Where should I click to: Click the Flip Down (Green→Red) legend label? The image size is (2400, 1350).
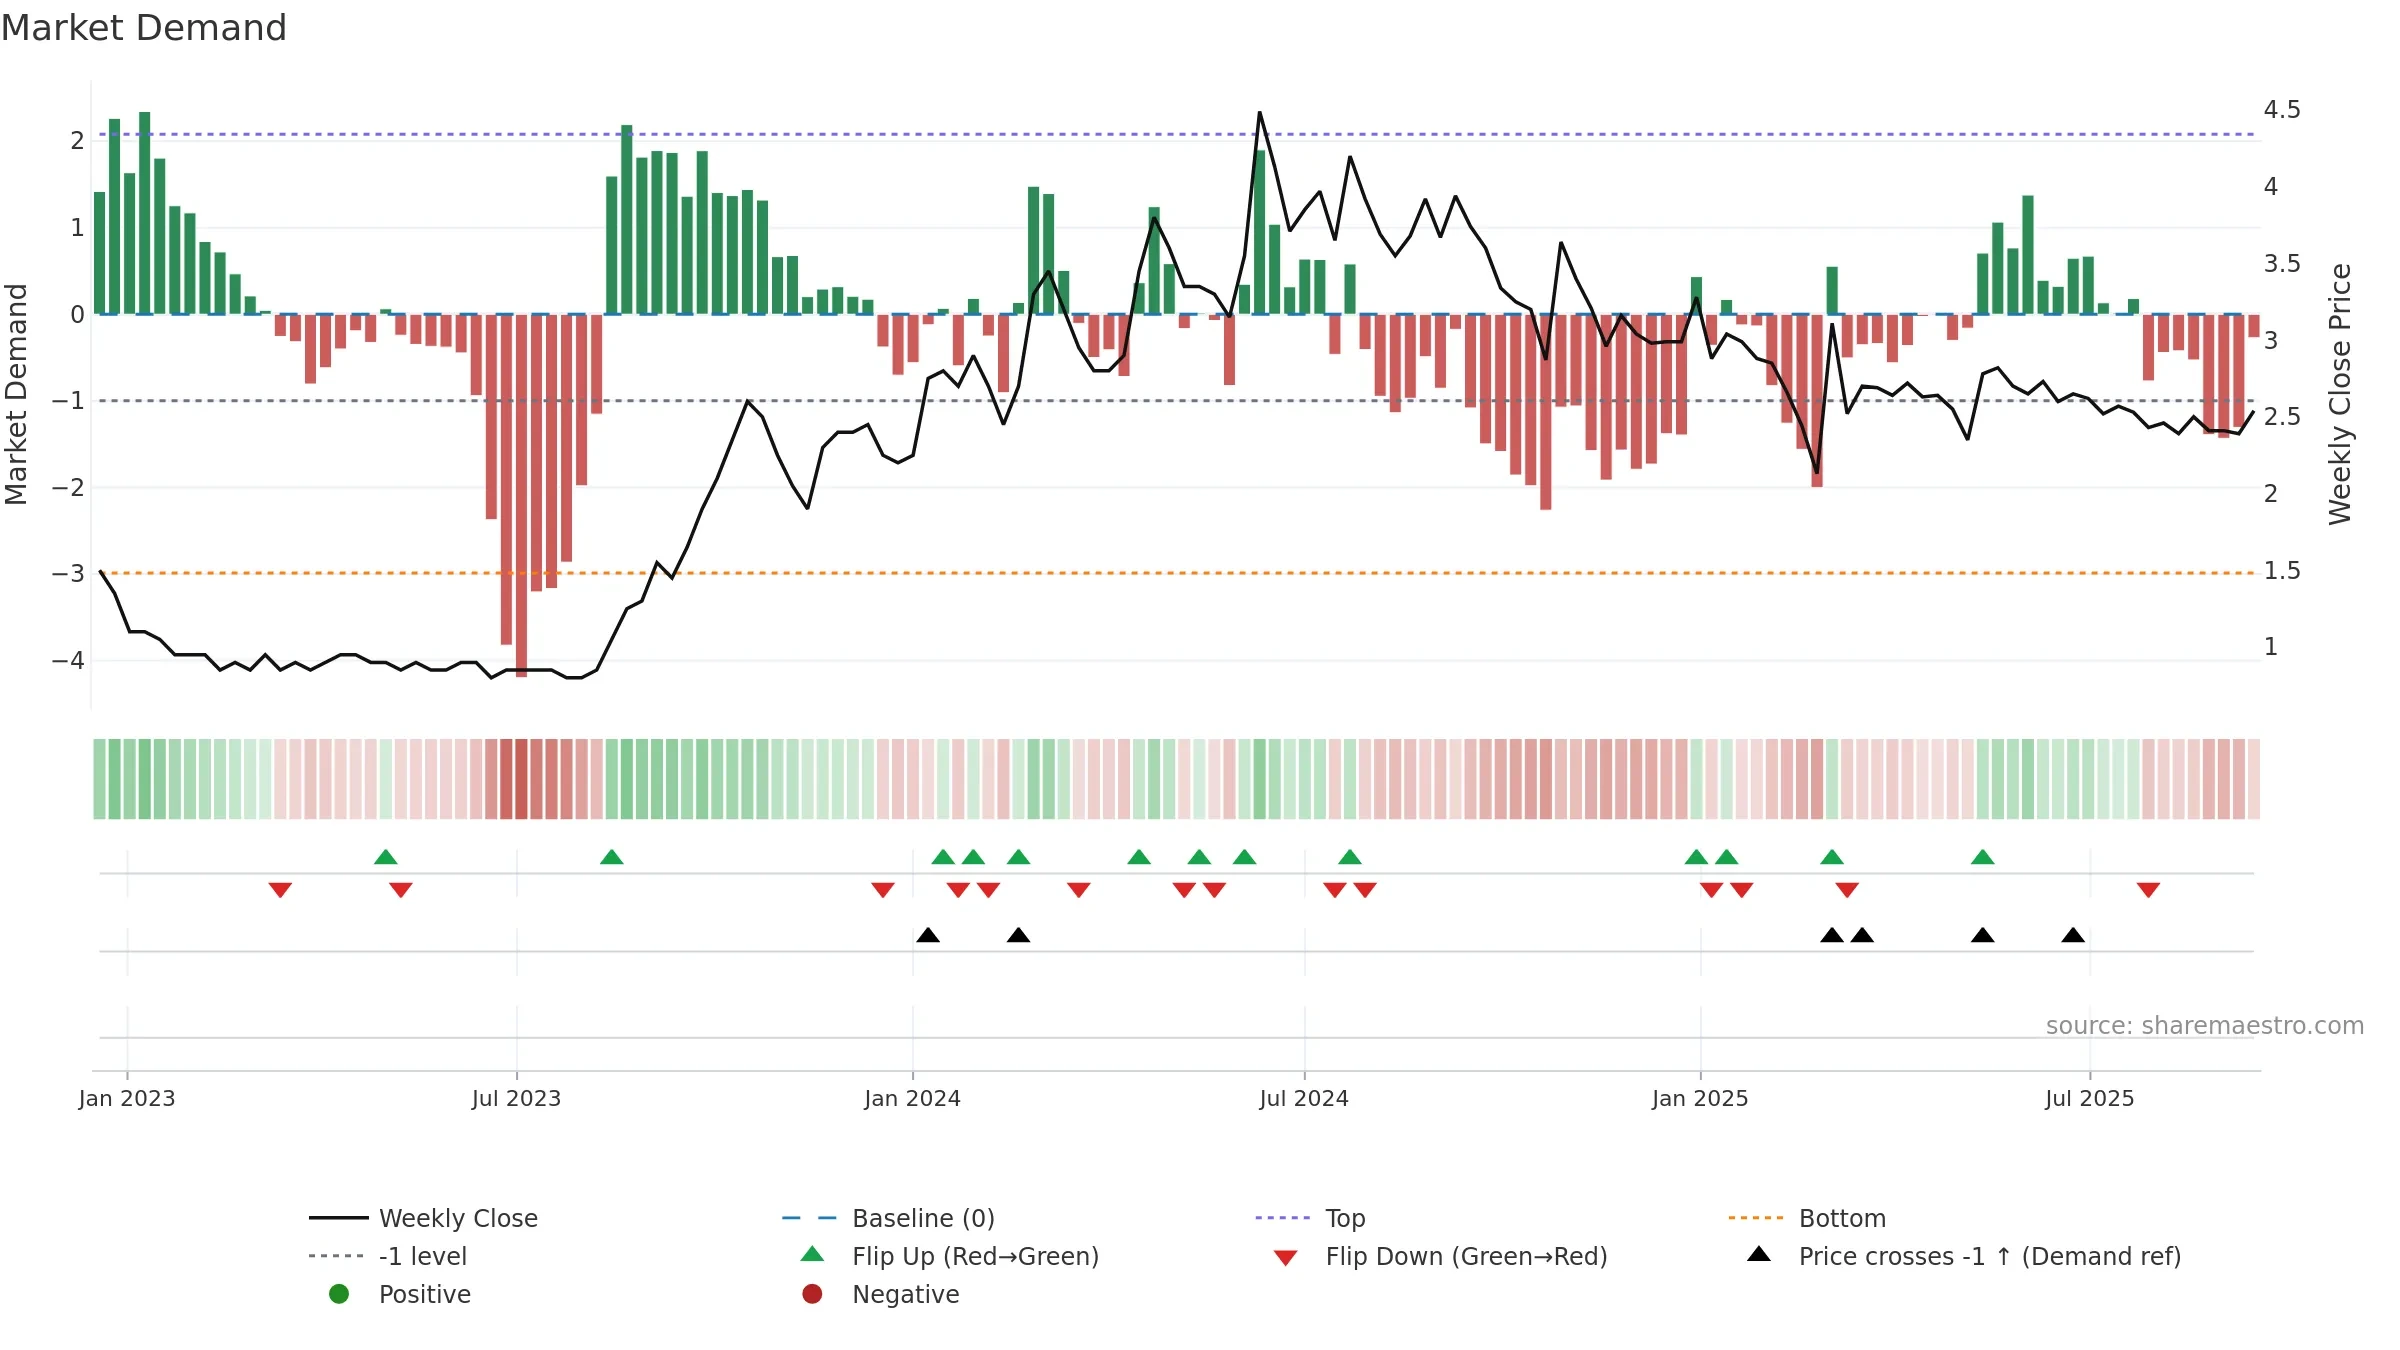pos(1466,1256)
